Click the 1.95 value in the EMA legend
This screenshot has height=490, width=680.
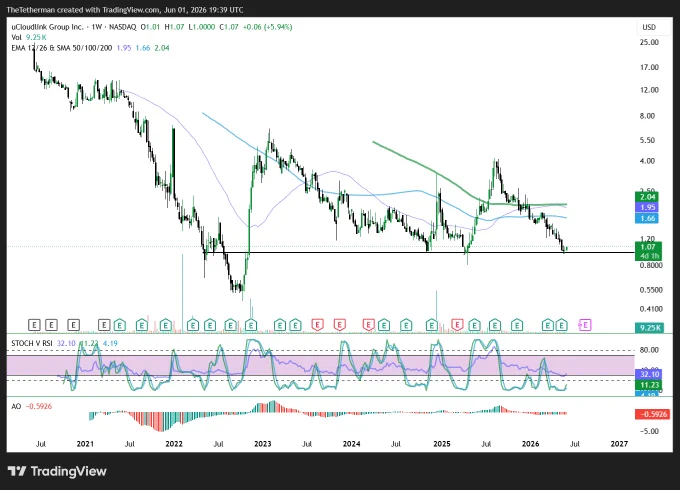pyautogui.click(x=124, y=48)
